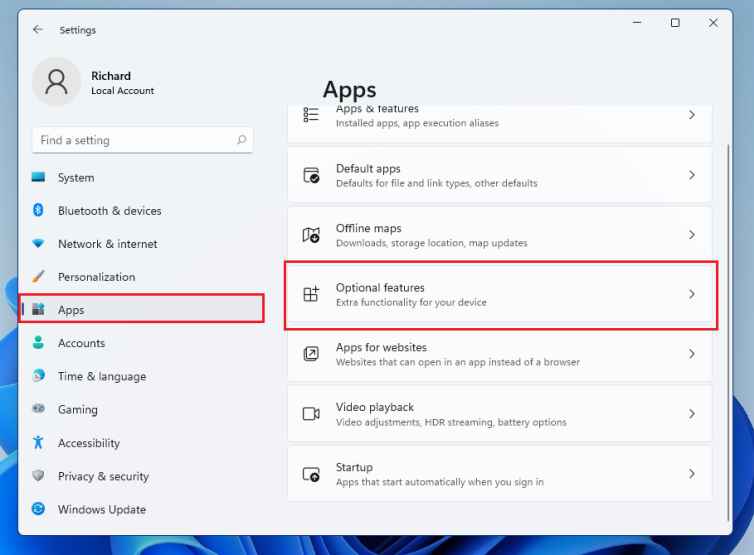Click the Network & internet wifi icon
Image resolution: width=754 pixels, height=555 pixels.
point(39,243)
